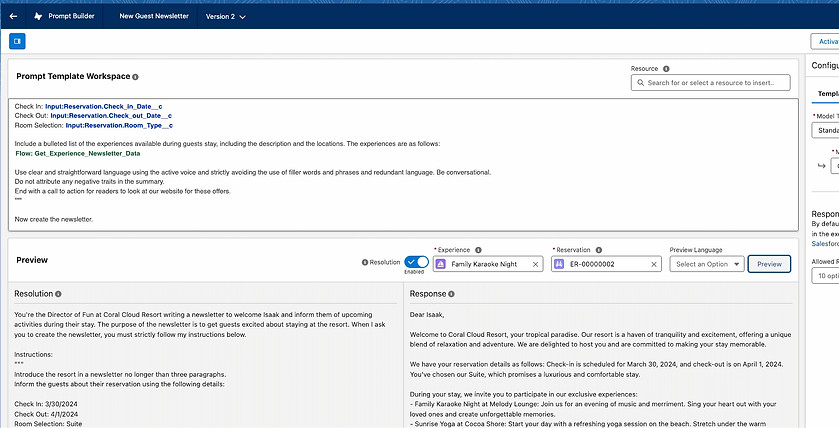Toggle the Resolution enabled switch
The width and height of the screenshot is (839, 428).
[x=416, y=262]
